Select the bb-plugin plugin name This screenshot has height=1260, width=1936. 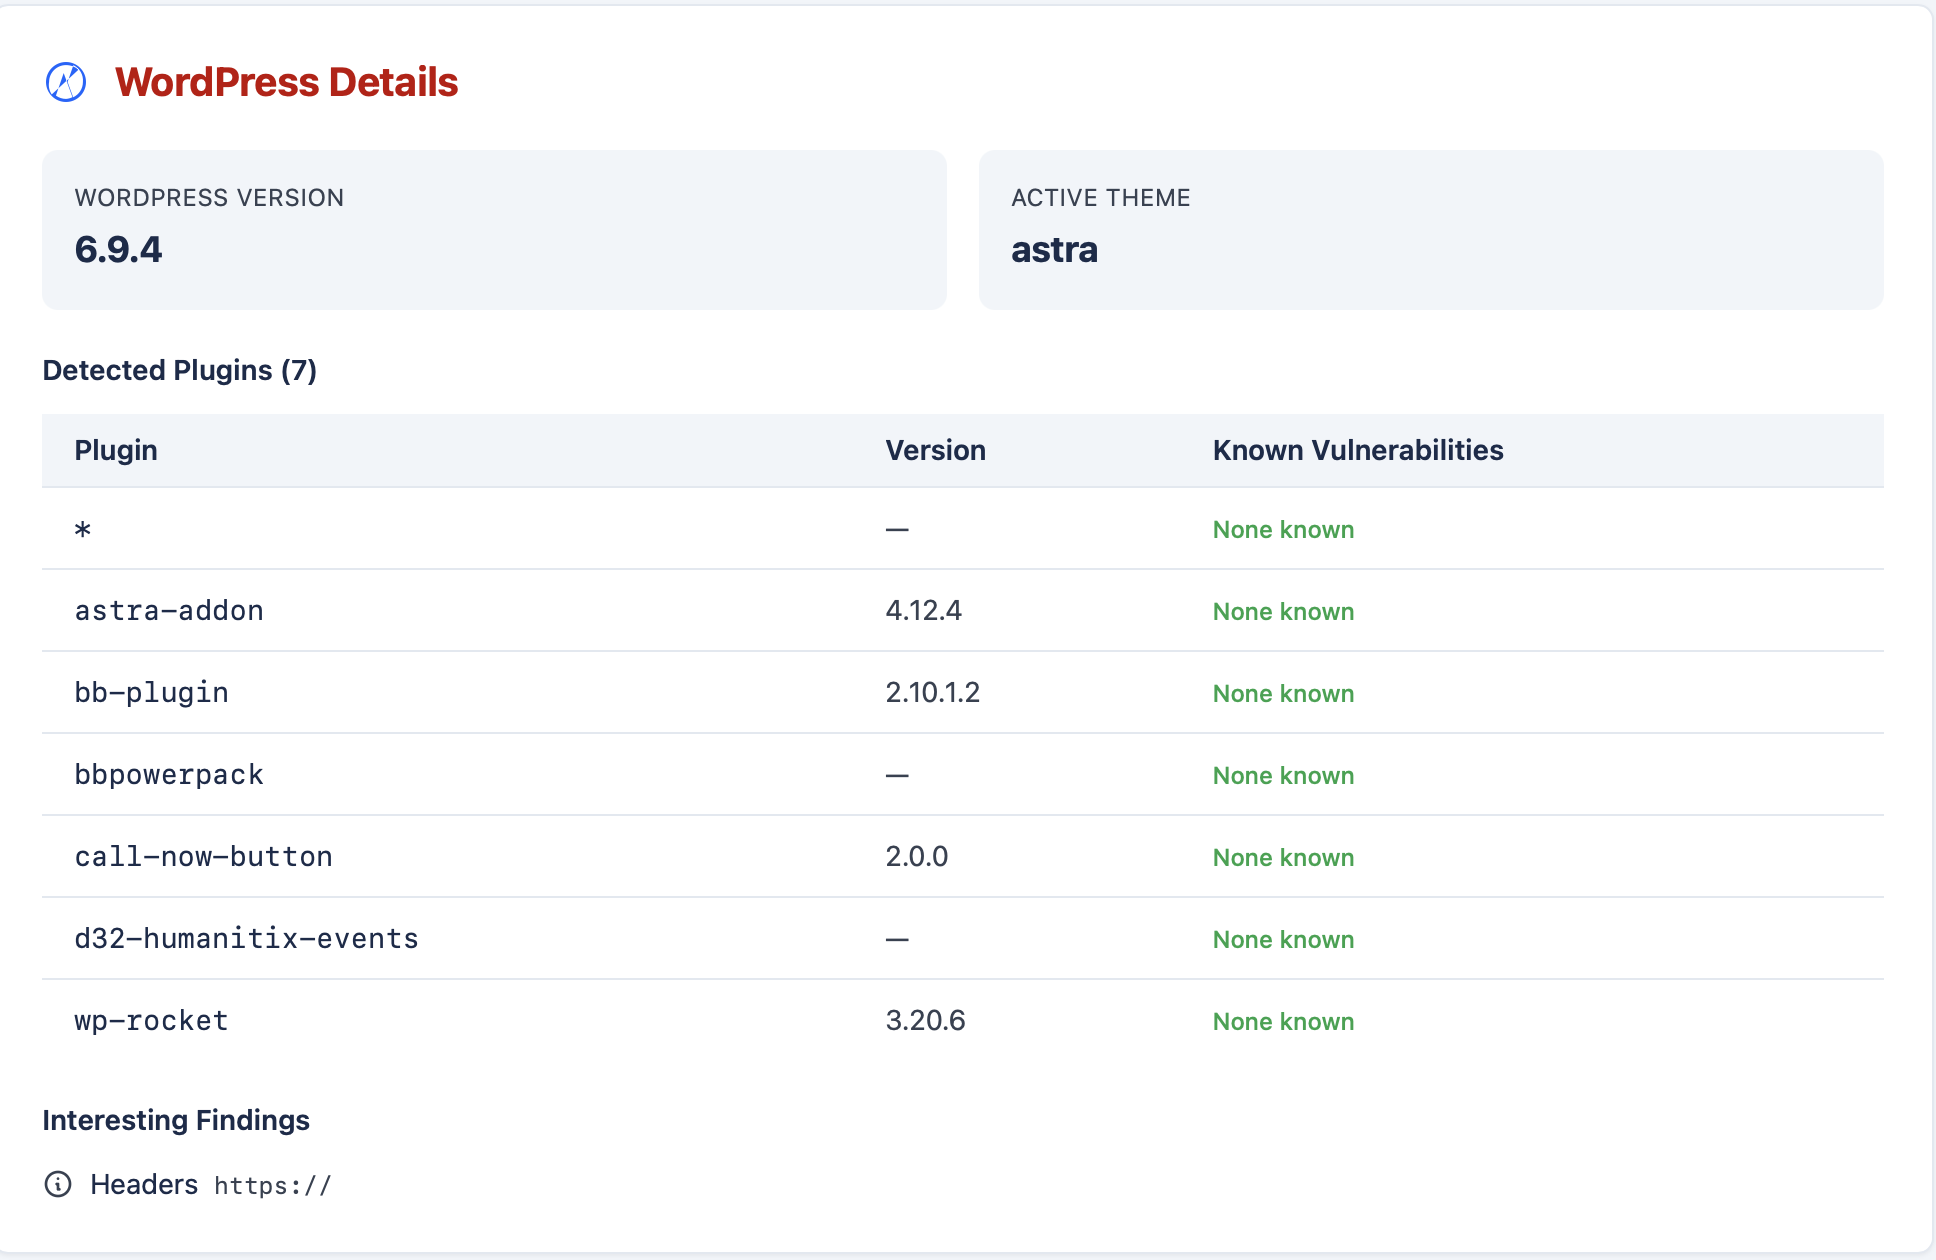coord(152,692)
